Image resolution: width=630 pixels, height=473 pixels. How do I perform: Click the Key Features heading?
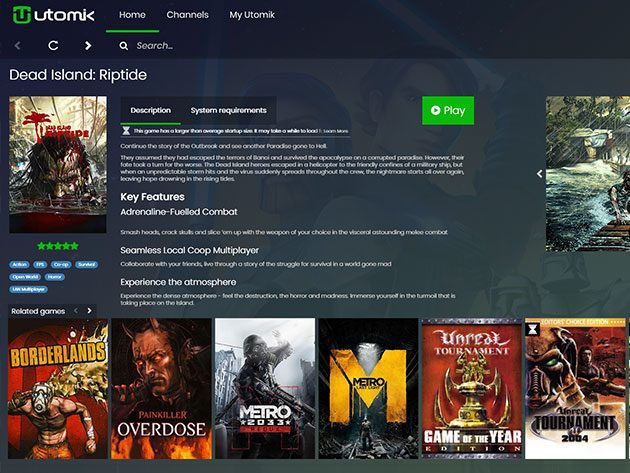pos(152,197)
